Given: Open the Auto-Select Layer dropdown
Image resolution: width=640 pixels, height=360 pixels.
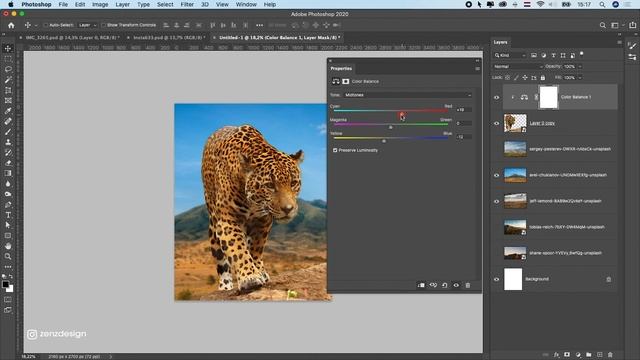Looking at the screenshot, I should tap(87, 25).
